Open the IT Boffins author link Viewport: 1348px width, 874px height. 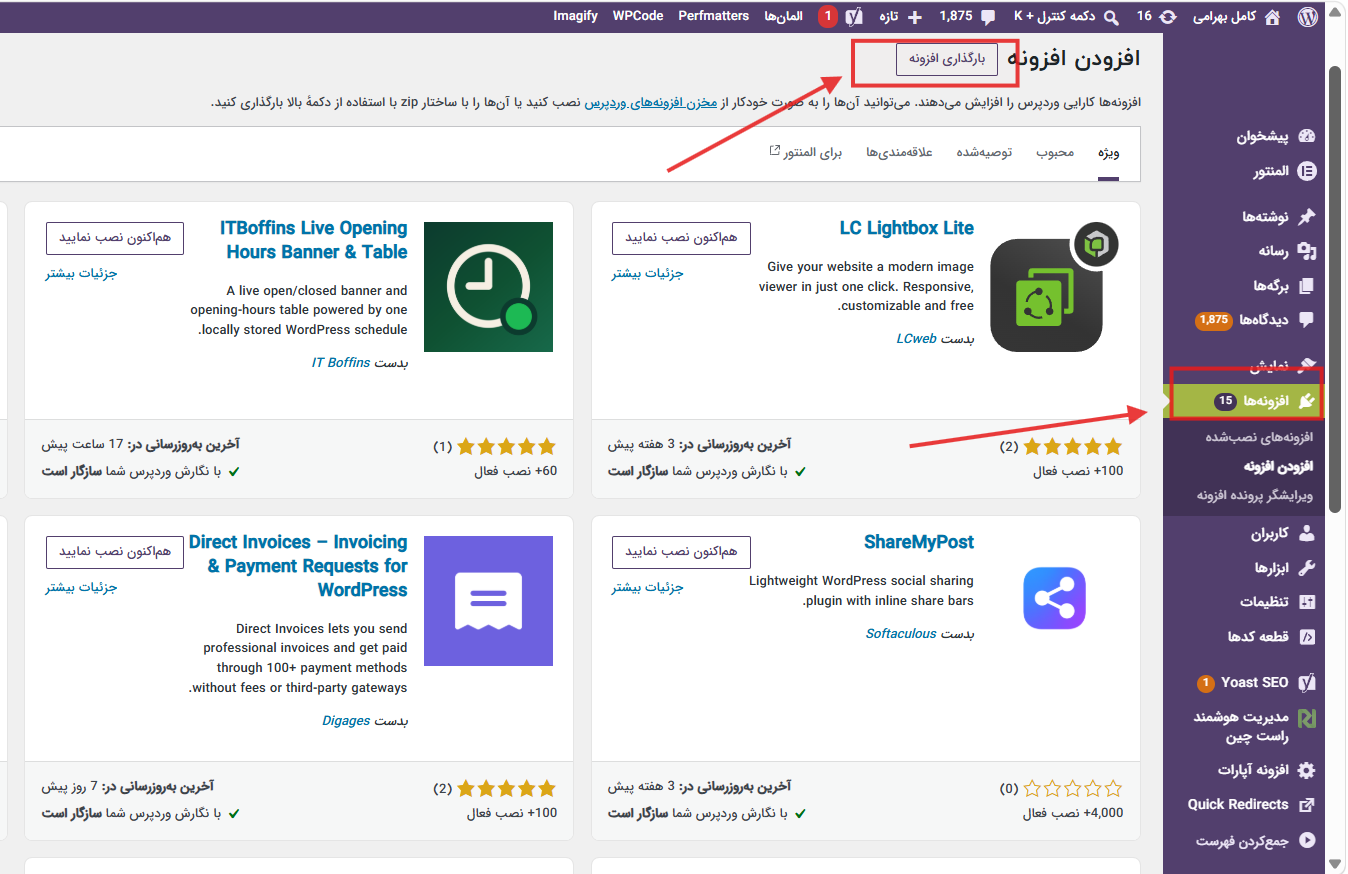pos(341,363)
